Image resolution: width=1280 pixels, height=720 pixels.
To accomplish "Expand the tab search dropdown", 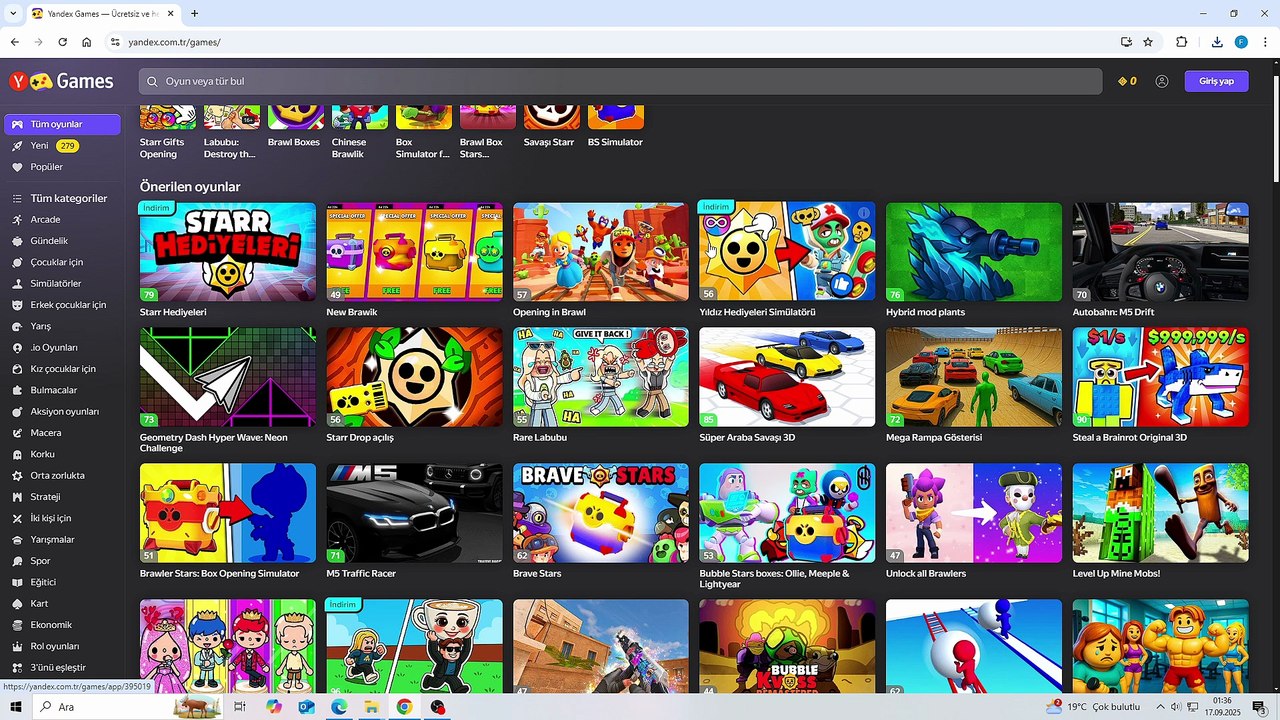I will (13, 14).
